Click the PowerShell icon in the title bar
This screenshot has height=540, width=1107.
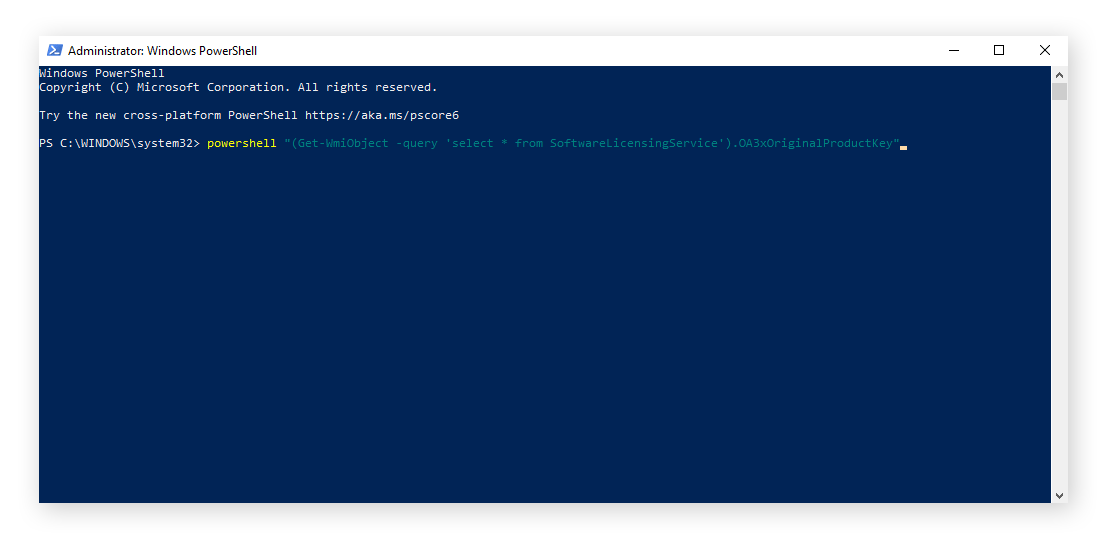coord(54,51)
